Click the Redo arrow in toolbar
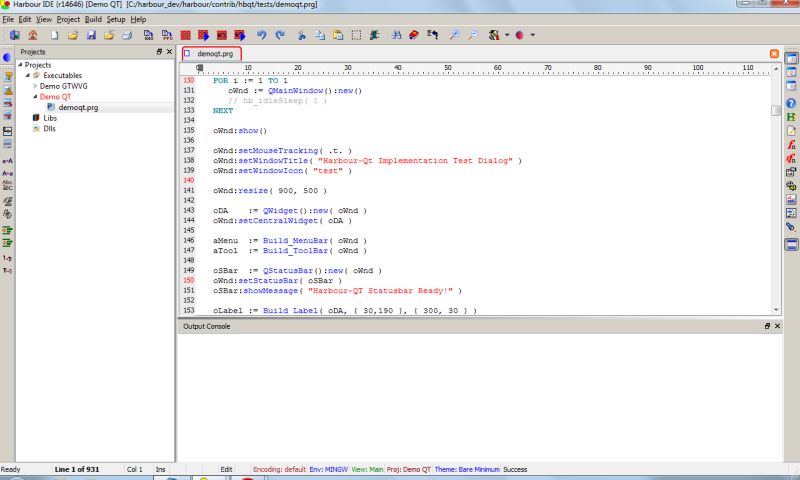 coord(279,35)
